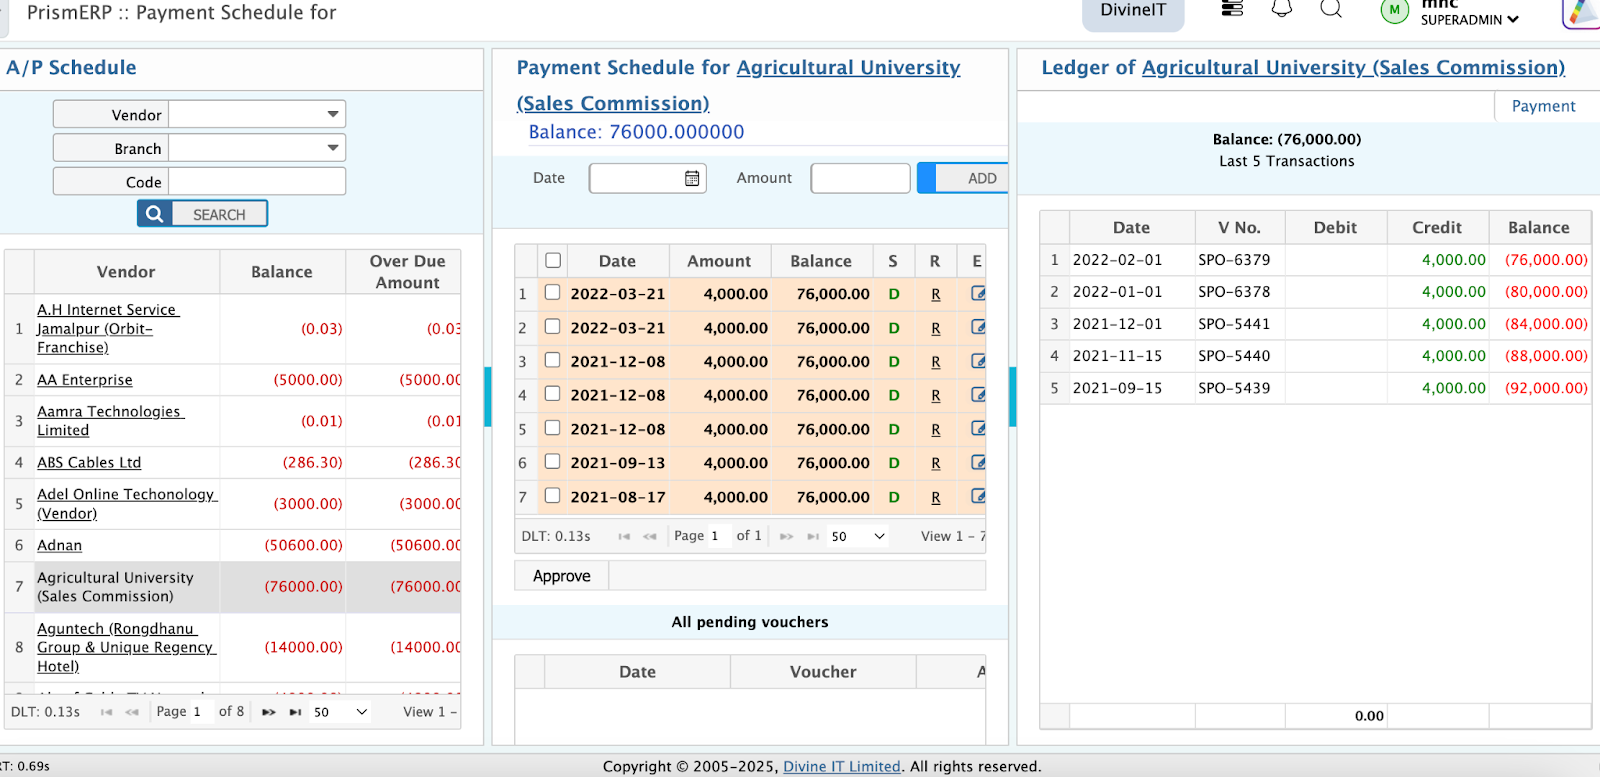Open Adnan vendor link

pyautogui.click(x=60, y=545)
